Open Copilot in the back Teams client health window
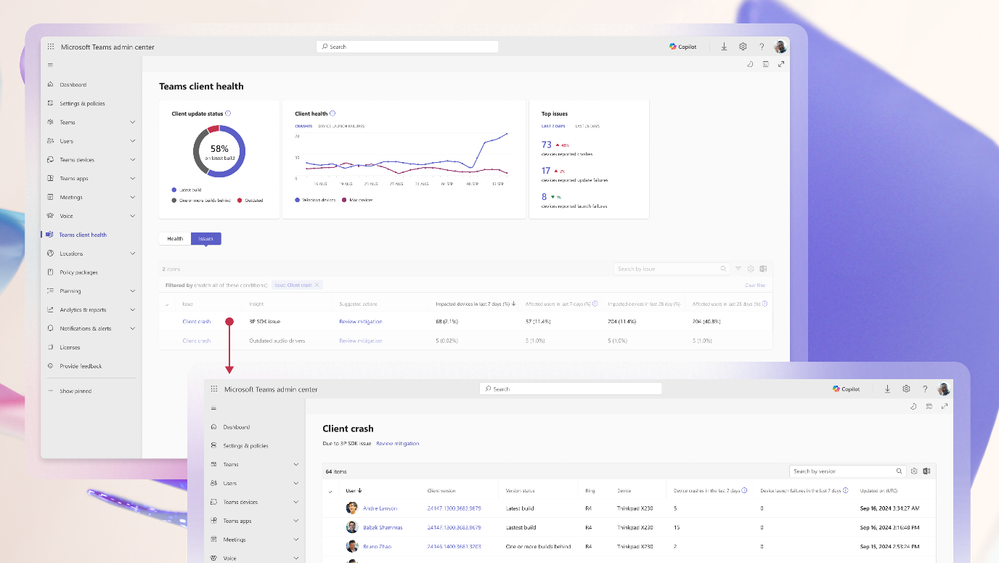Viewport: 999px width, 563px height. (x=683, y=46)
